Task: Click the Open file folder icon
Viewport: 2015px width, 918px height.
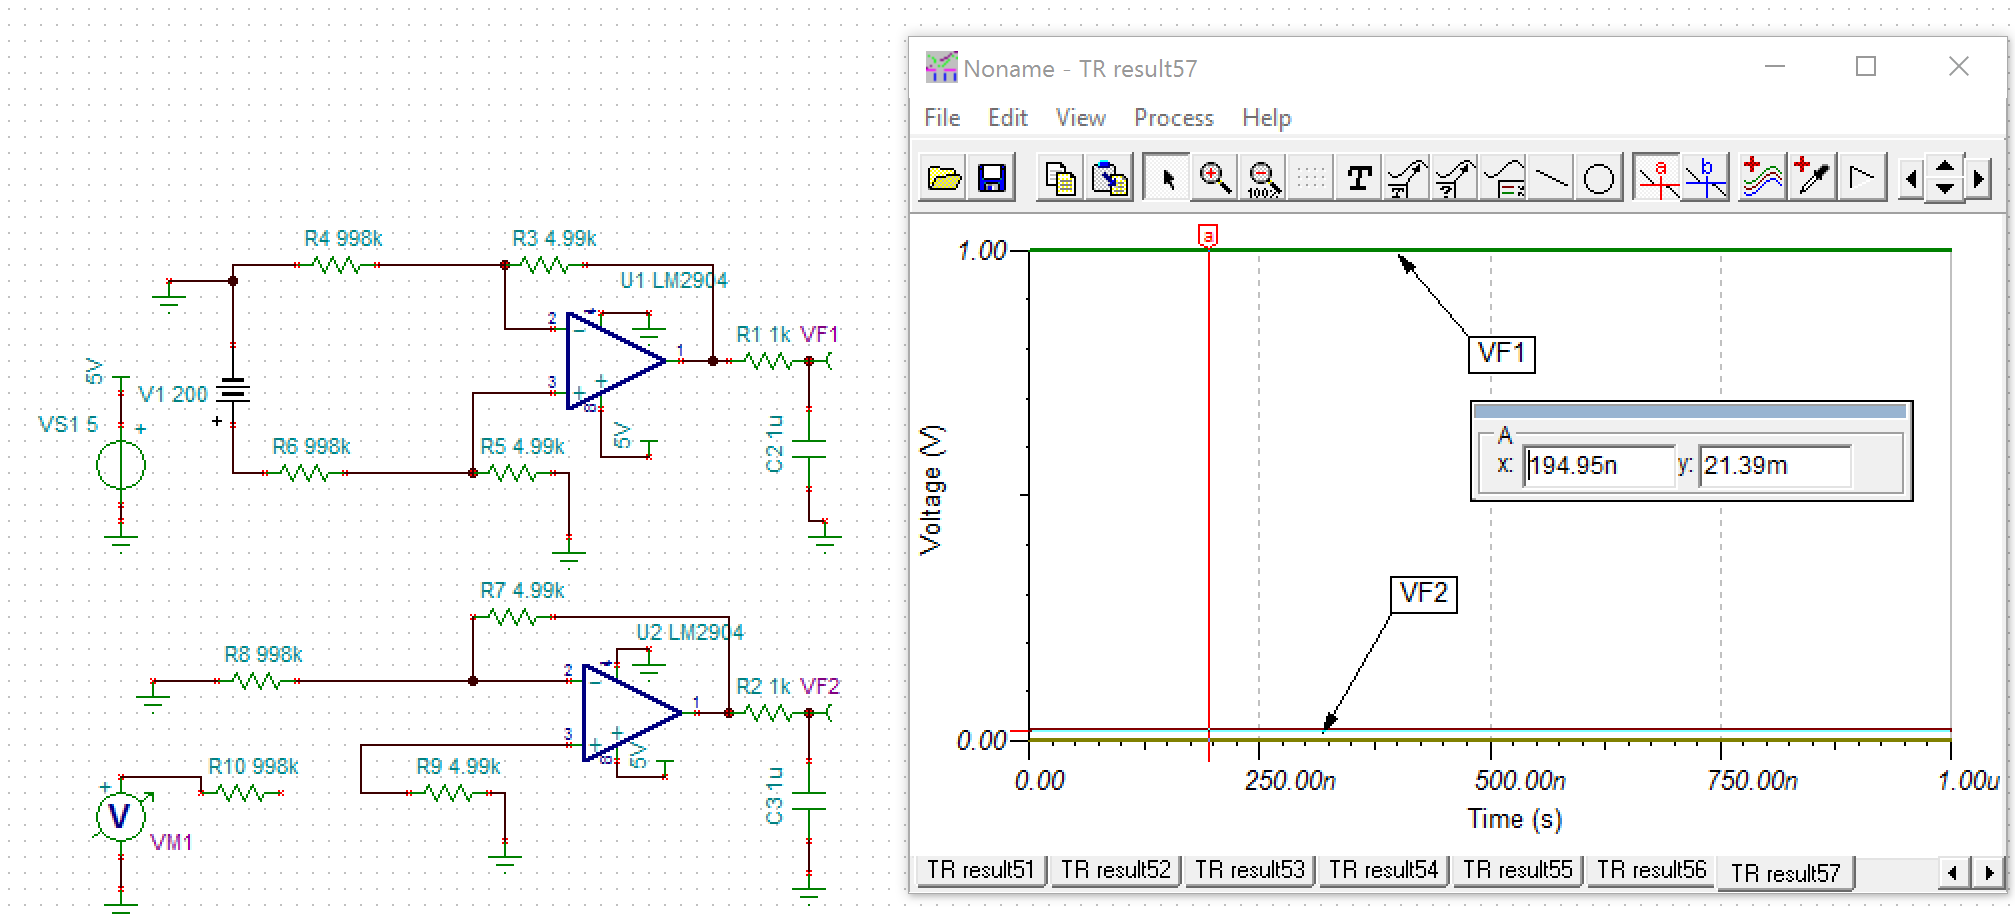Action: click(x=943, y=178)
